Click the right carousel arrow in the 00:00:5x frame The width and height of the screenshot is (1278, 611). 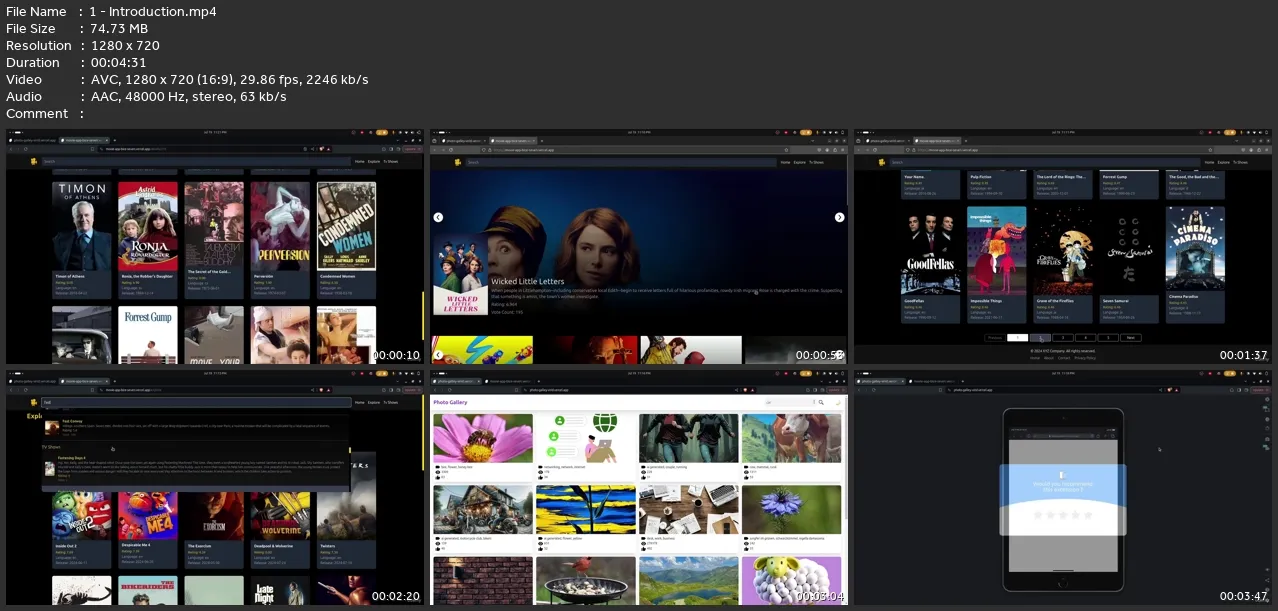pyautogui.click(x=839, y=217)
